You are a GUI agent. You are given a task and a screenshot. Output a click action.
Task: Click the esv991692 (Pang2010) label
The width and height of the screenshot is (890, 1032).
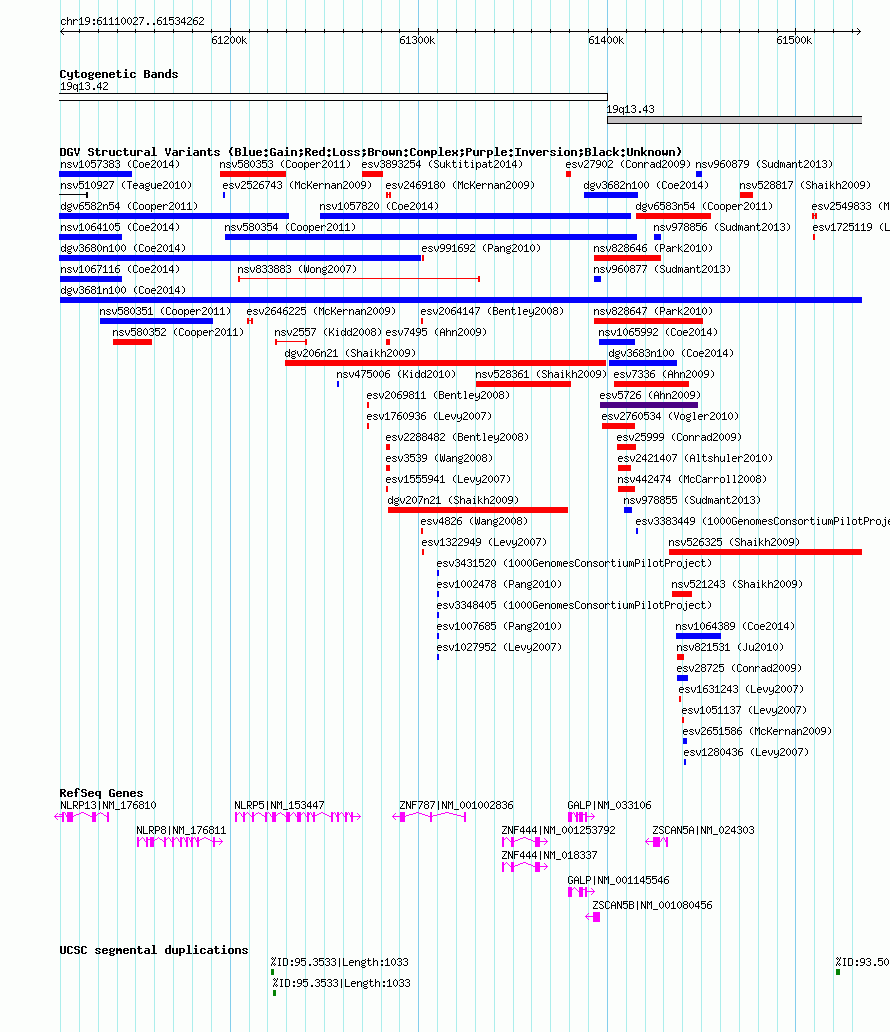pos(481,249)
